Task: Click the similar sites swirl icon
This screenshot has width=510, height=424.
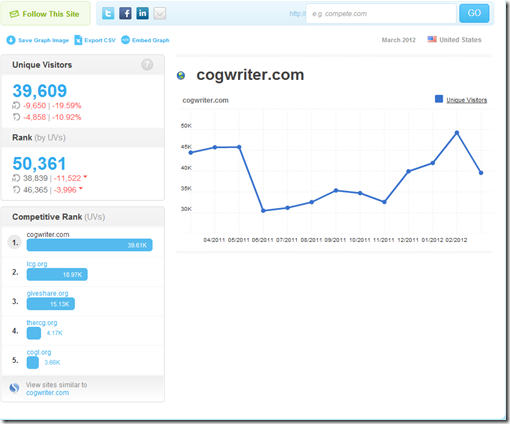Action: (14, 388)
